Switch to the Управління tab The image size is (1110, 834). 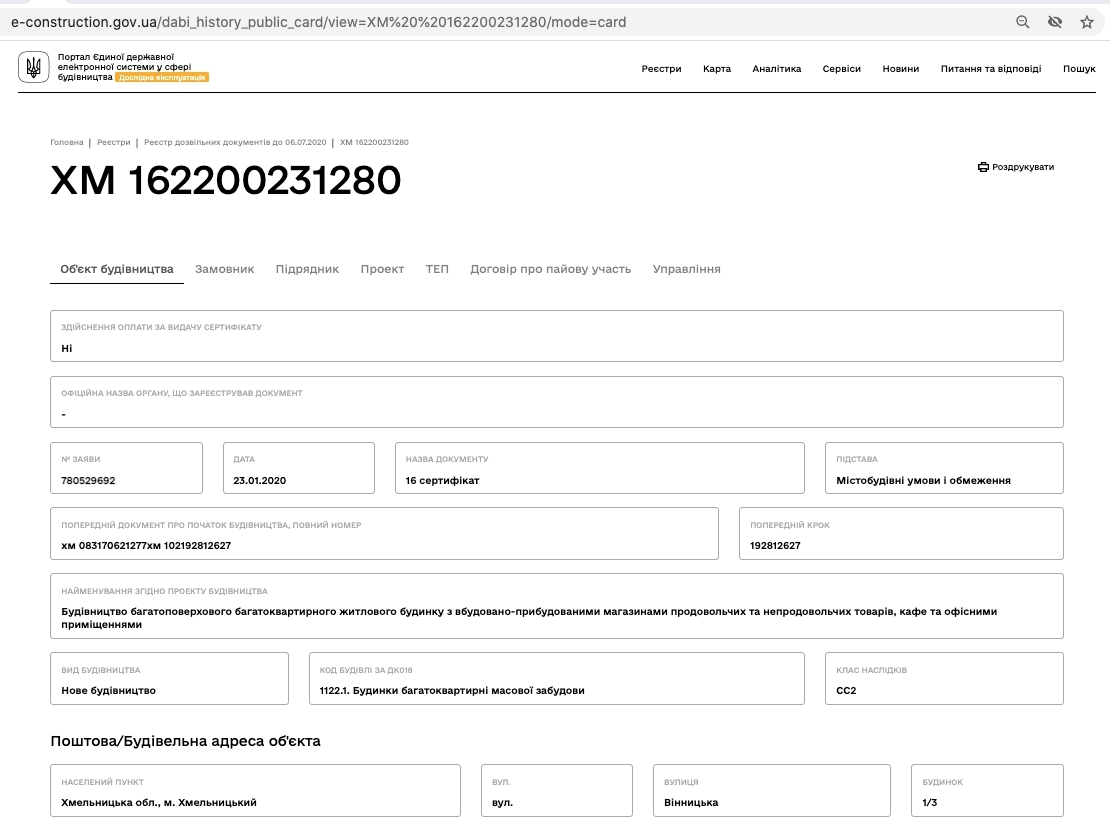(687, 269)
